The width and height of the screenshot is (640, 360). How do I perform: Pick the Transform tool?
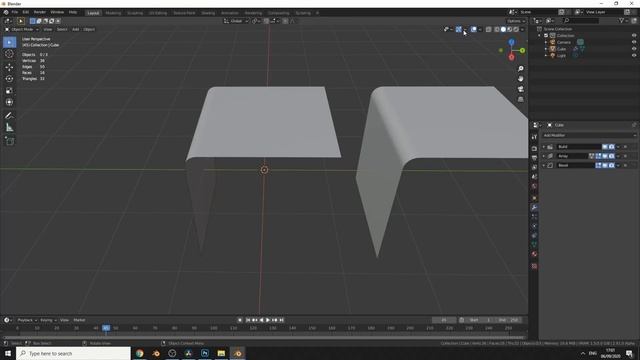point(9,102)
